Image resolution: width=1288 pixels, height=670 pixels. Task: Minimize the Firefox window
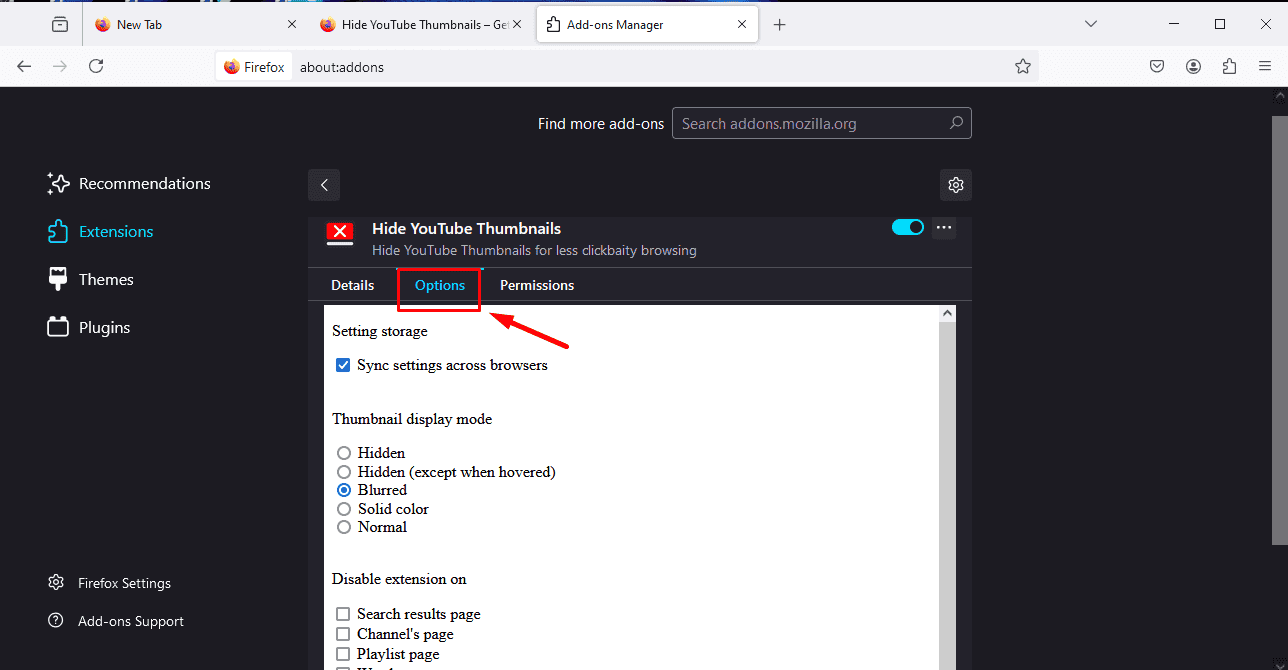(1174, 24)
